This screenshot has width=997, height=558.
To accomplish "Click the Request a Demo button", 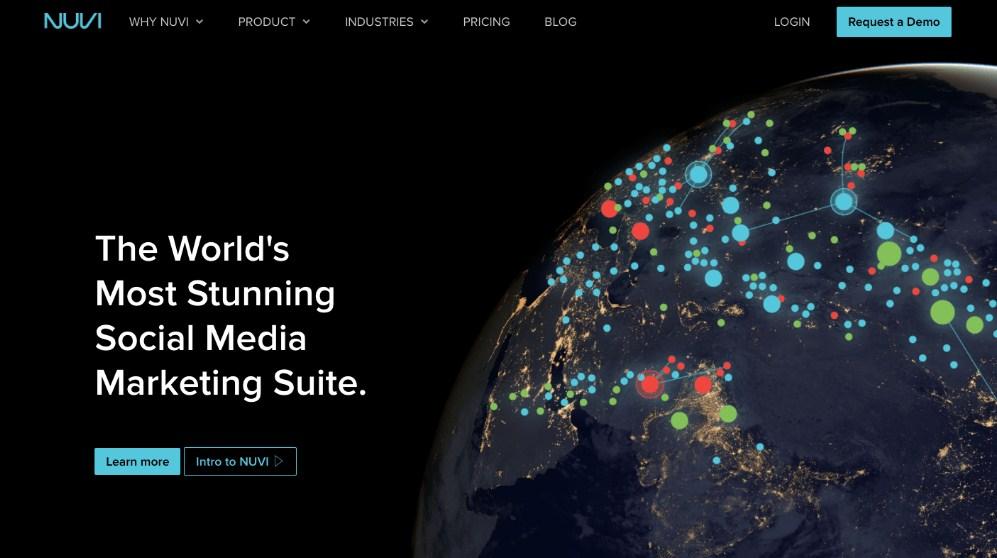I will coord(893,22).
